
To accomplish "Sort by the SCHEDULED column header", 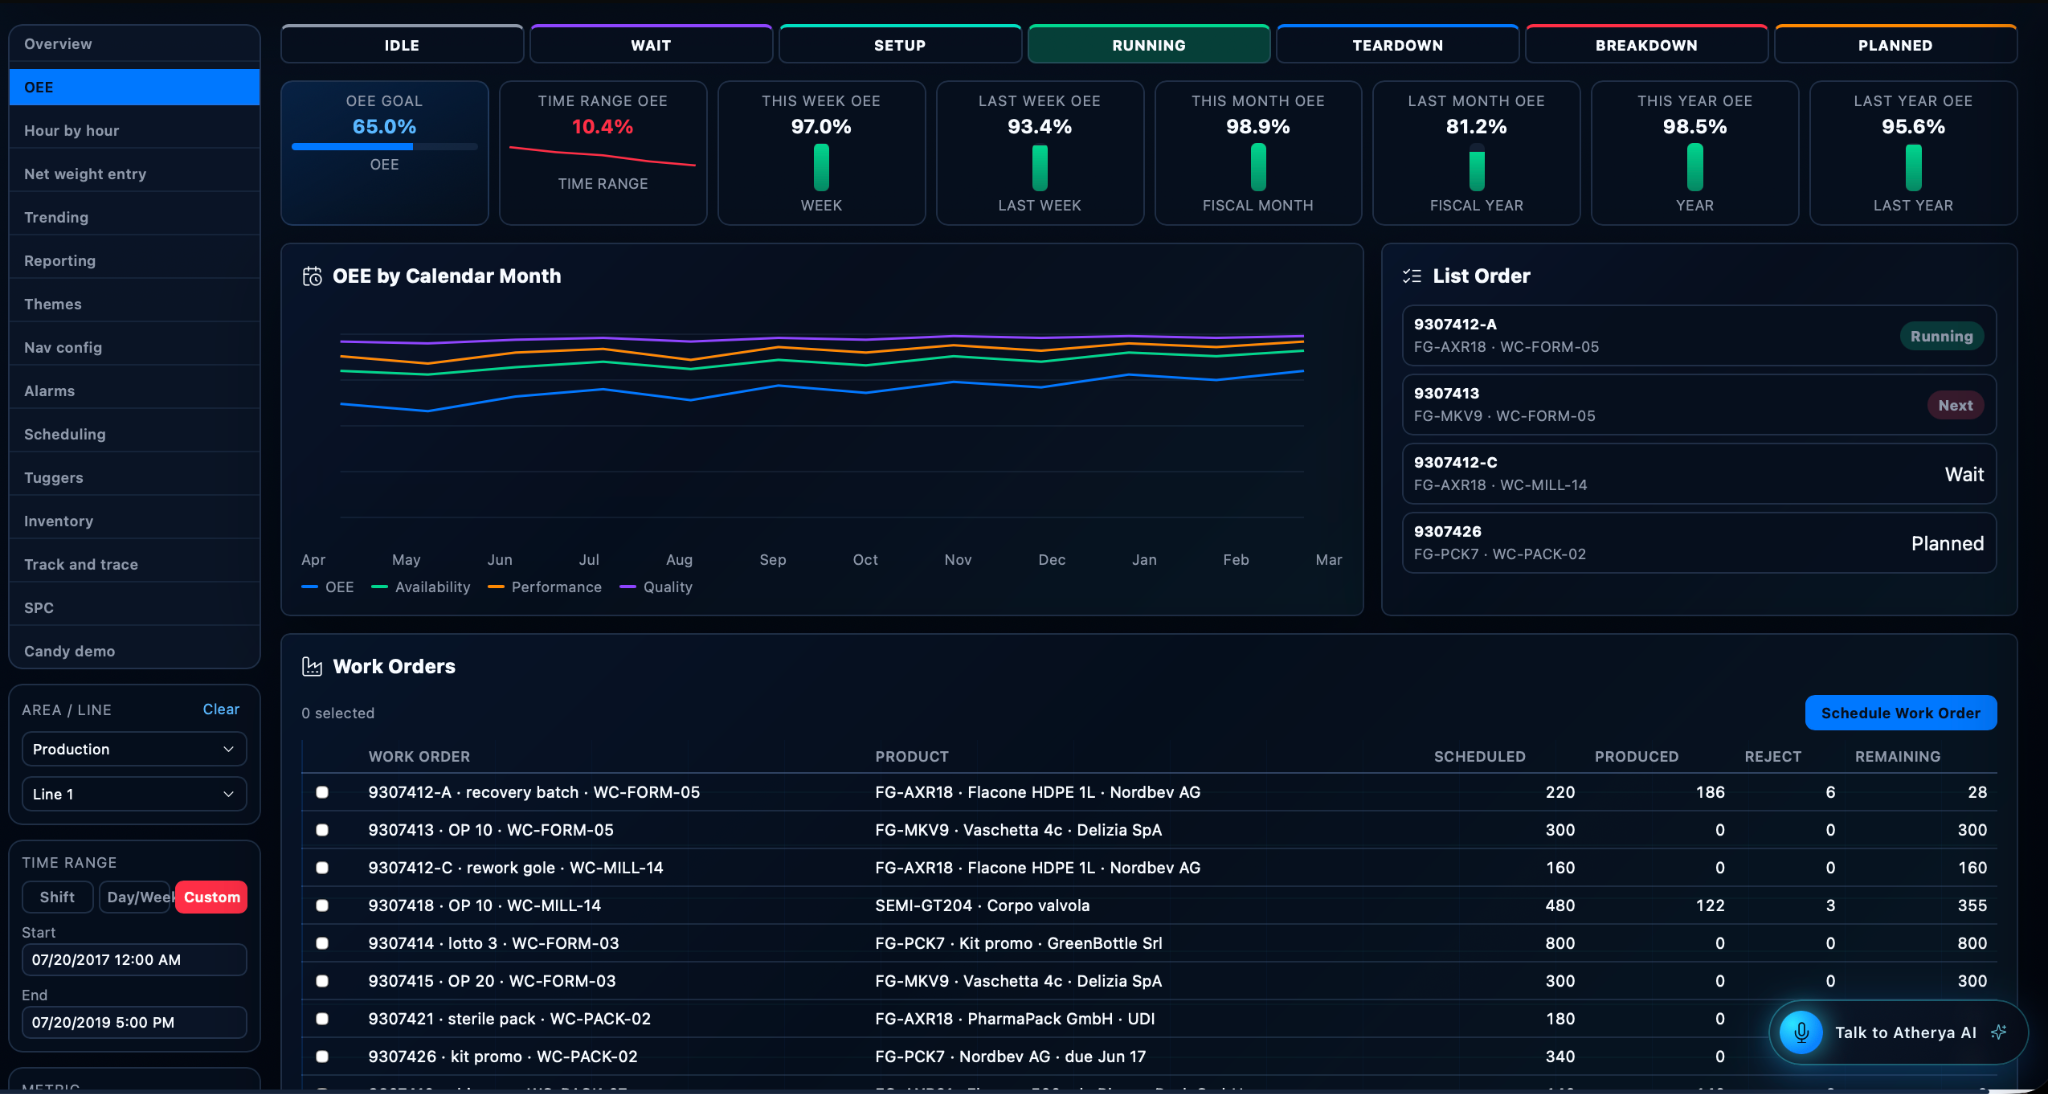I will pos(1479,756).
